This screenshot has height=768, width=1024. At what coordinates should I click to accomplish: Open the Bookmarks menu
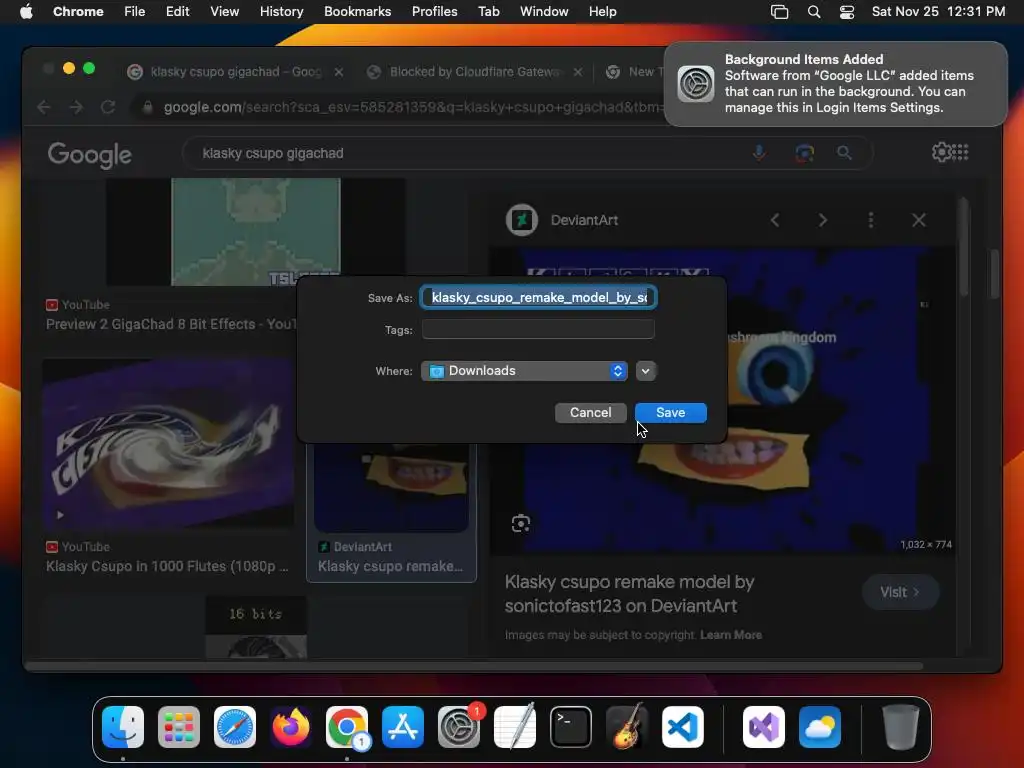click(x=357, y=11)
